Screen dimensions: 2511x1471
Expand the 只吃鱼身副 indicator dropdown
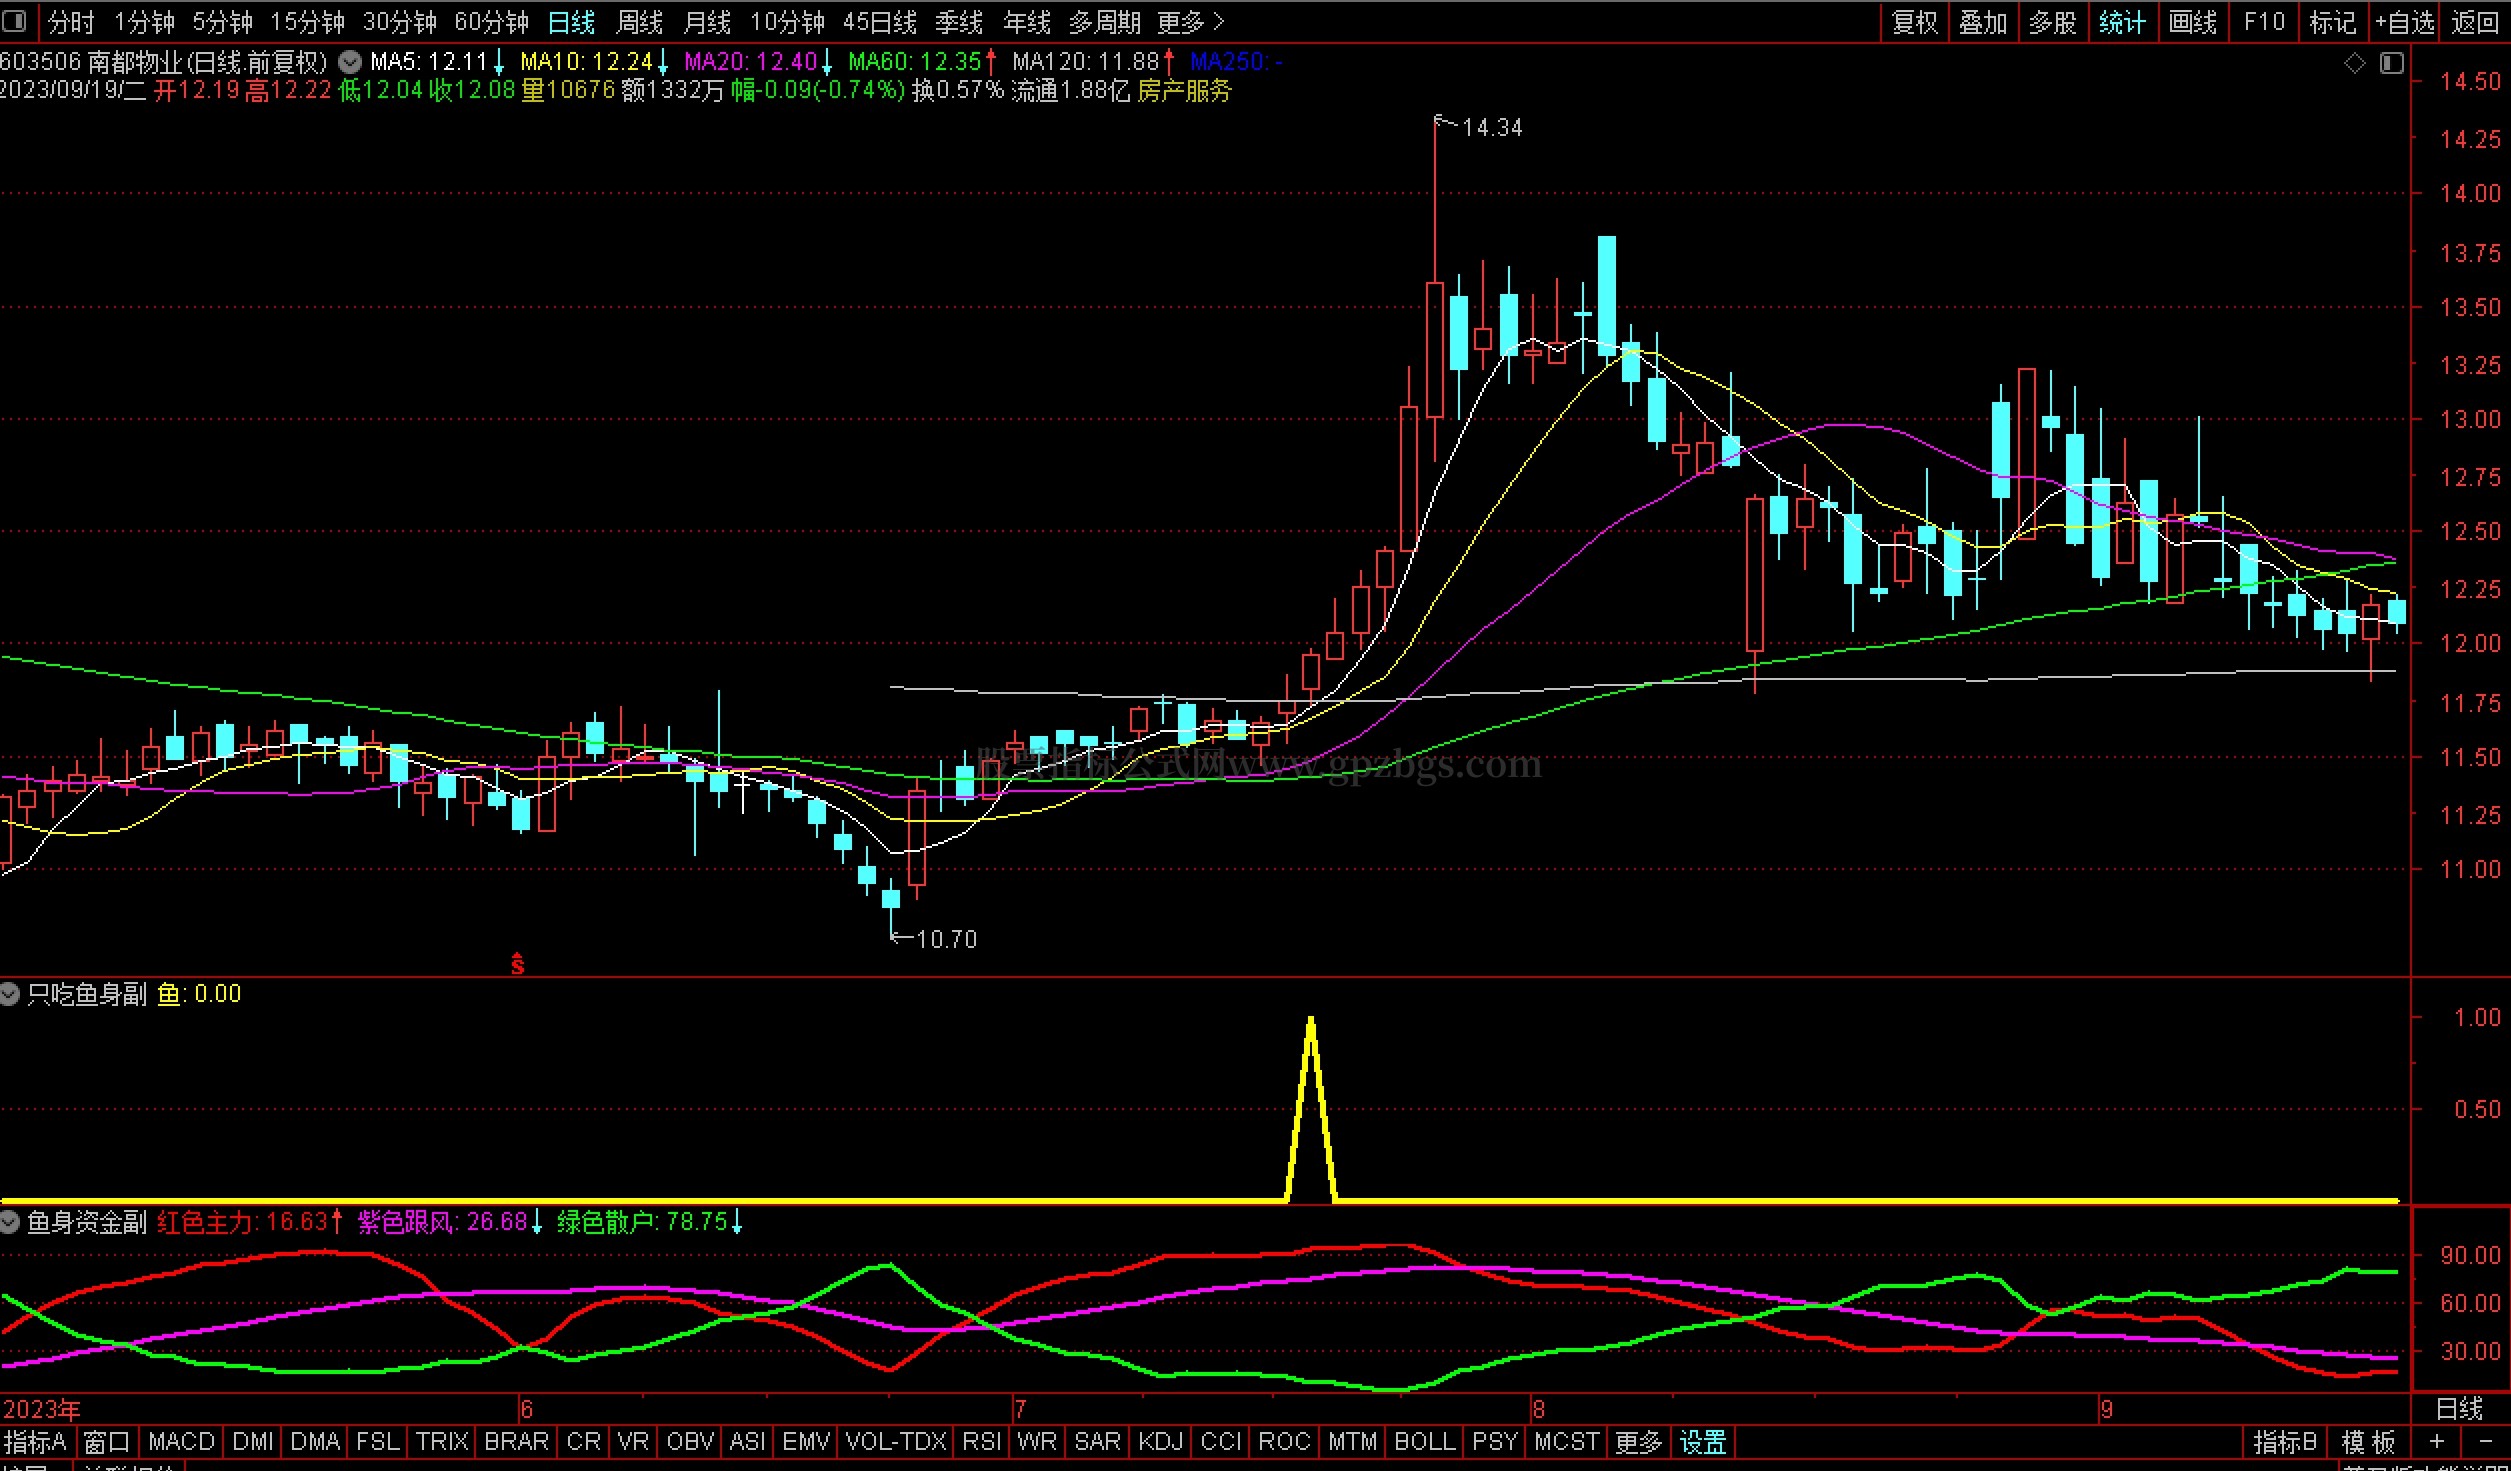10,994
